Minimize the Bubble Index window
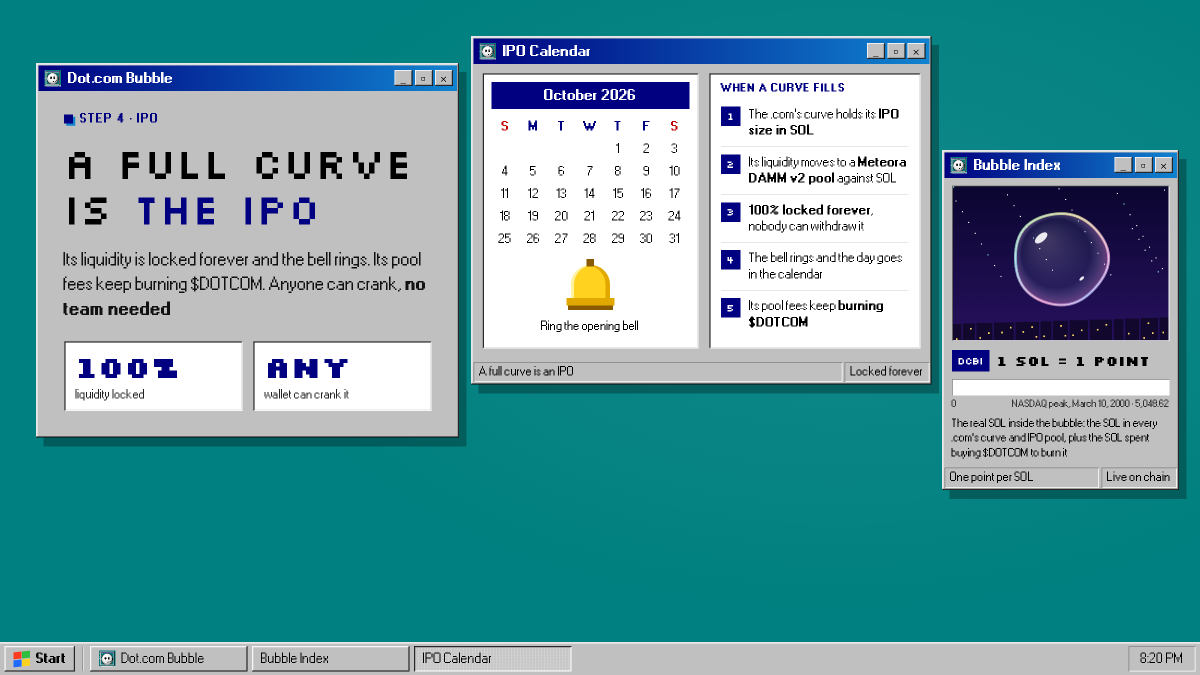Image resolution: width=1200 pixels, height=675 pixels. pyautogui.click(x=1124, y=165)
